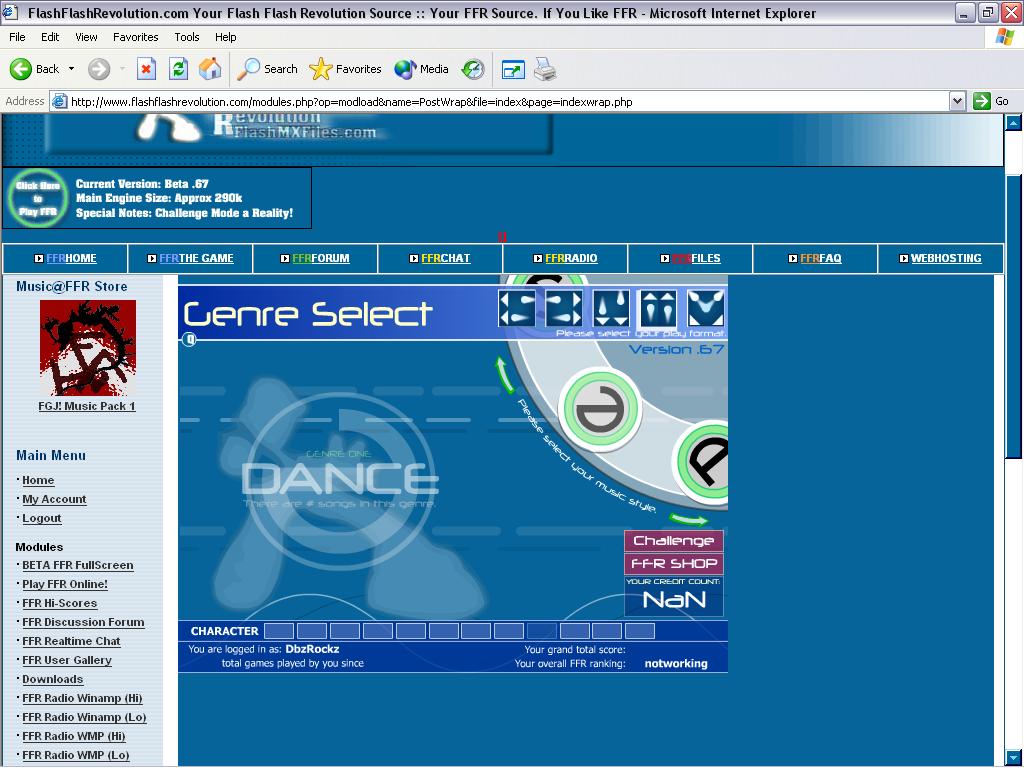Click the FGJ Music Pack 1 album thumbnail
1024x768 pixels.
tap(88, 348)
